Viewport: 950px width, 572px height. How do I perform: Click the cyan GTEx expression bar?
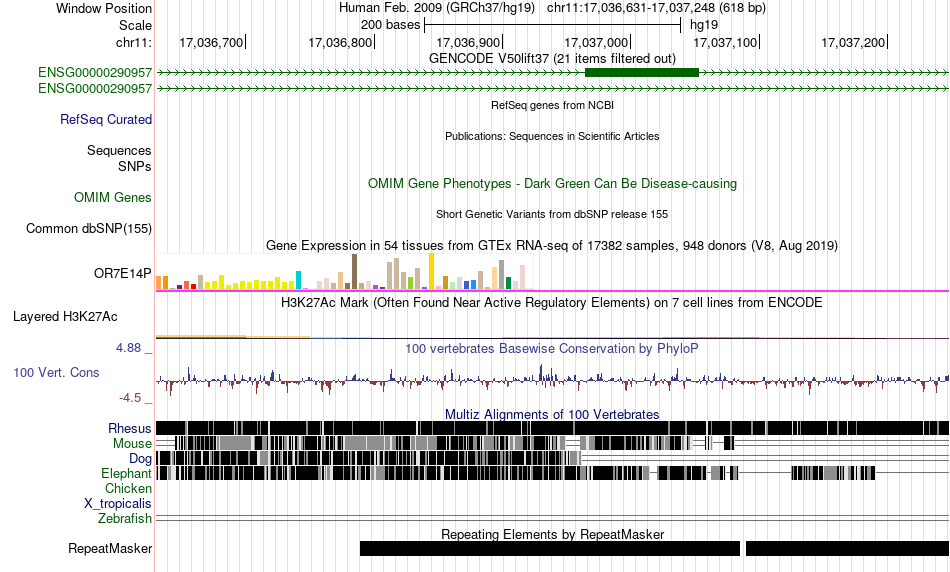[x=298, y=280]
